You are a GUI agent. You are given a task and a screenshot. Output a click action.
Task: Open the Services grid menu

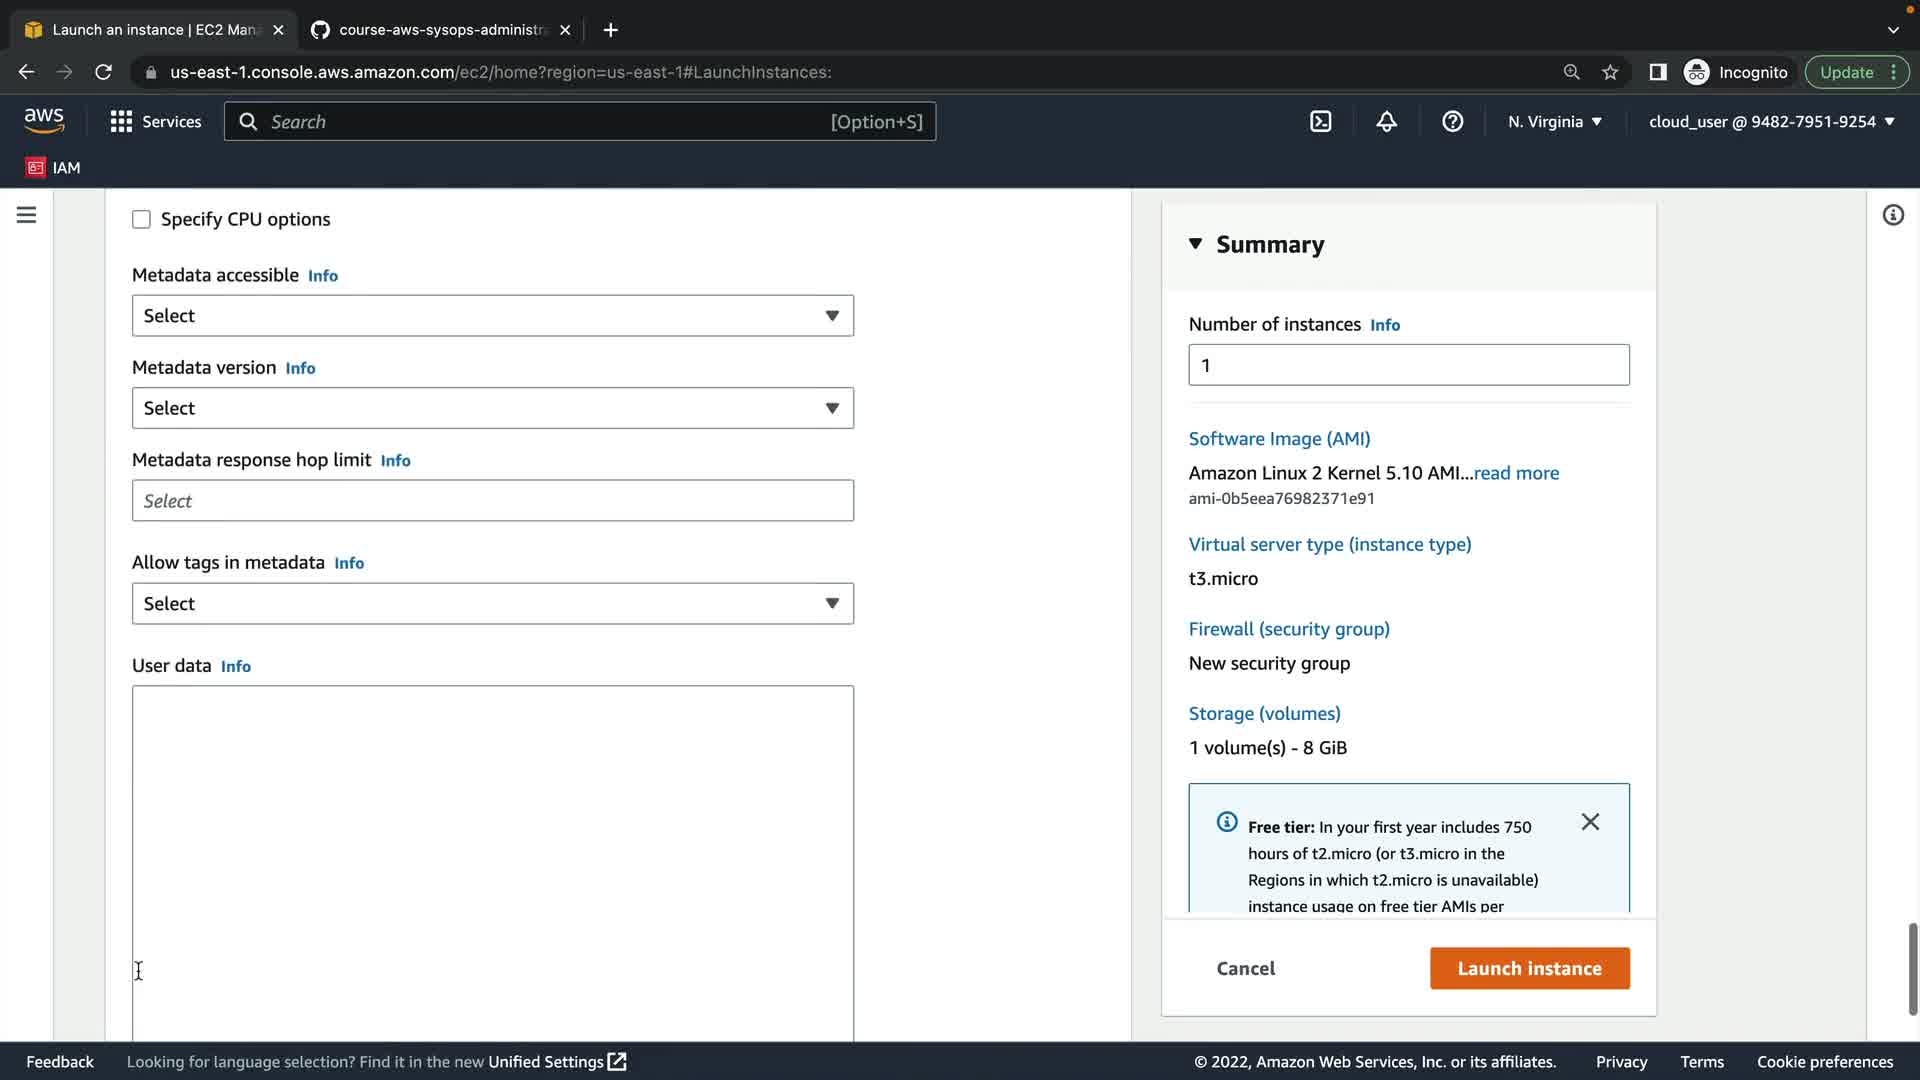(x=155, y=122)
